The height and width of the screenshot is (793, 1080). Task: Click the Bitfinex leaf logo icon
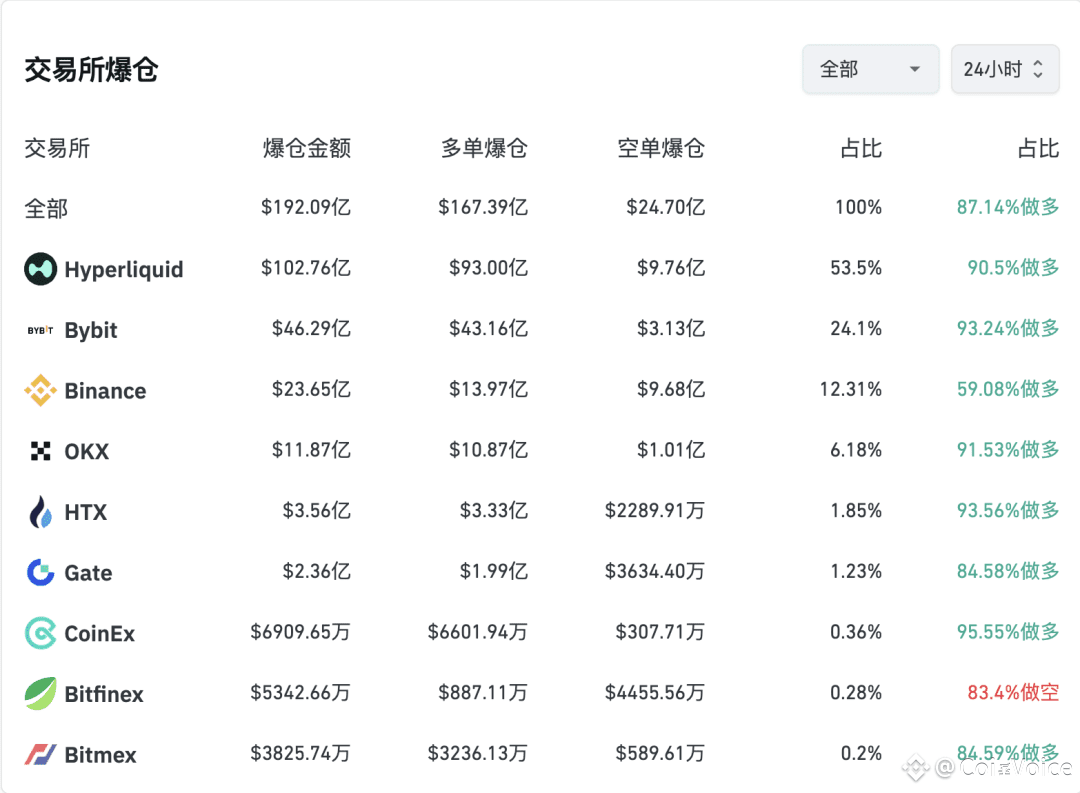click(41, 694)
